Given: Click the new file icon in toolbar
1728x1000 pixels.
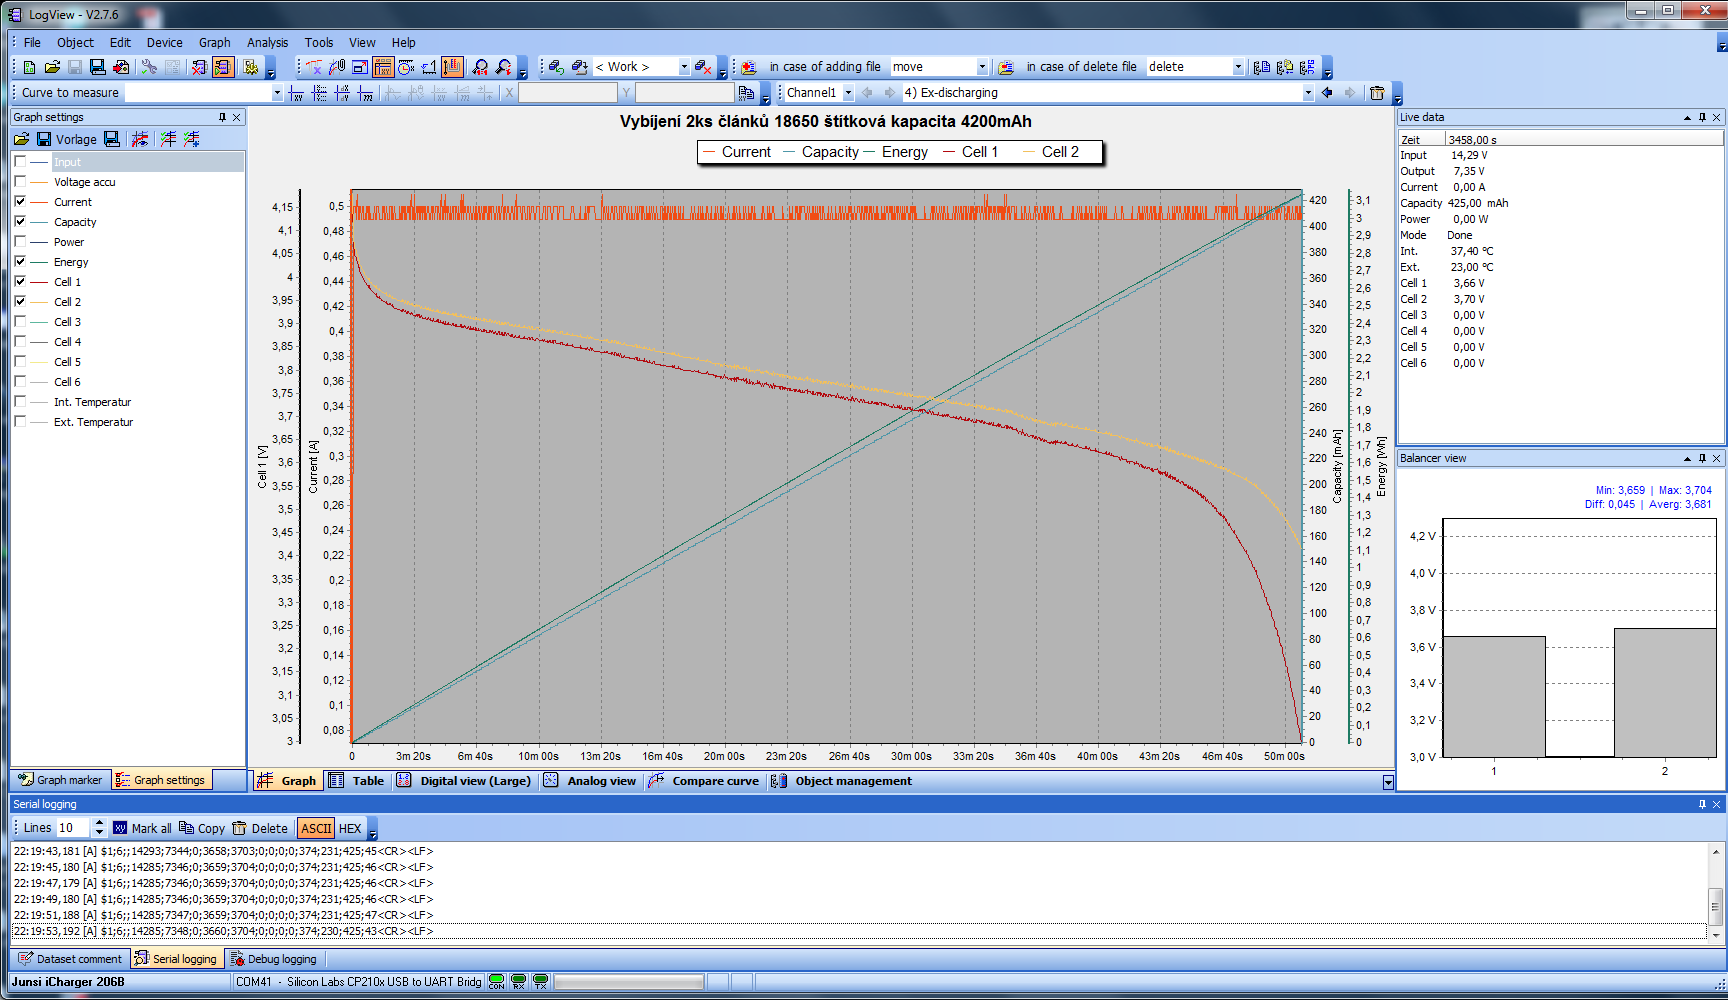Looking at the screenshot, I should tap(29, 67).
